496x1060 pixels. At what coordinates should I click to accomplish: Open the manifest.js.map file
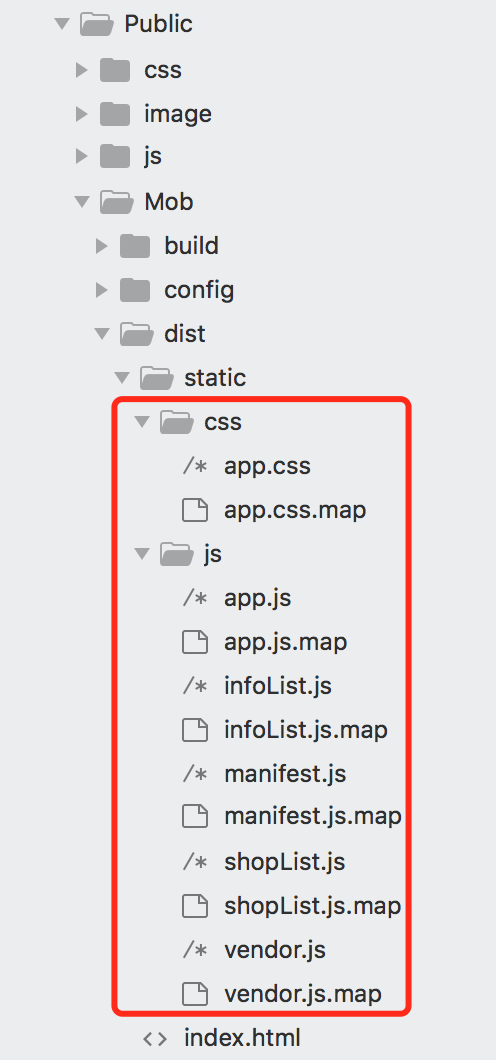coord(313,818)
